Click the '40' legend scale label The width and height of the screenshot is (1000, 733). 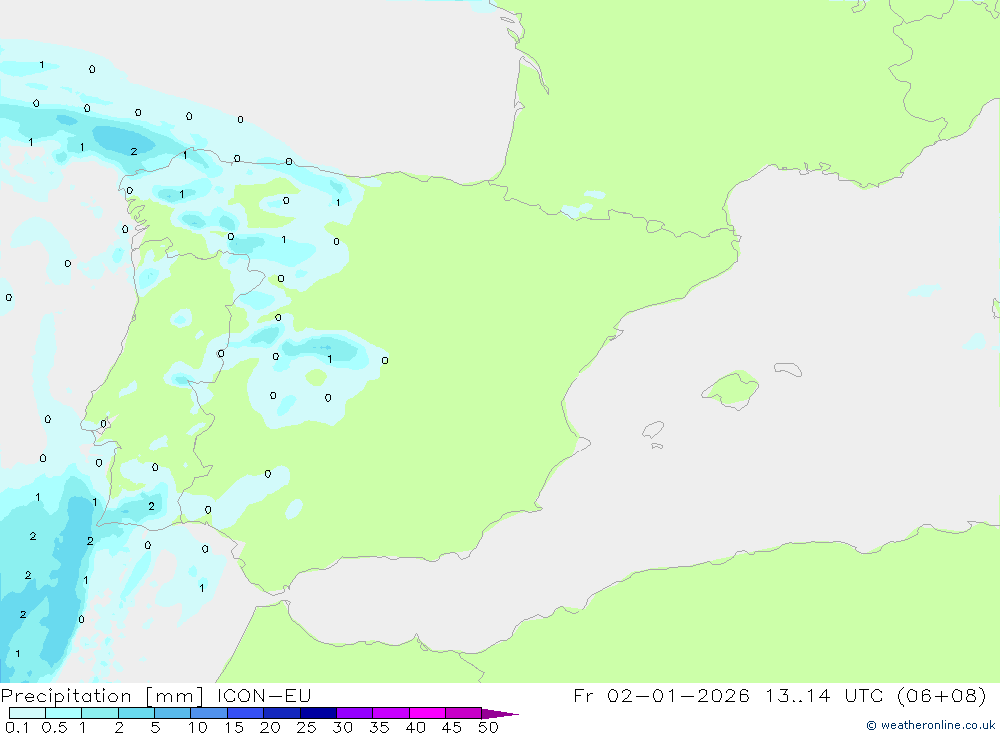(x=416, y=727)
